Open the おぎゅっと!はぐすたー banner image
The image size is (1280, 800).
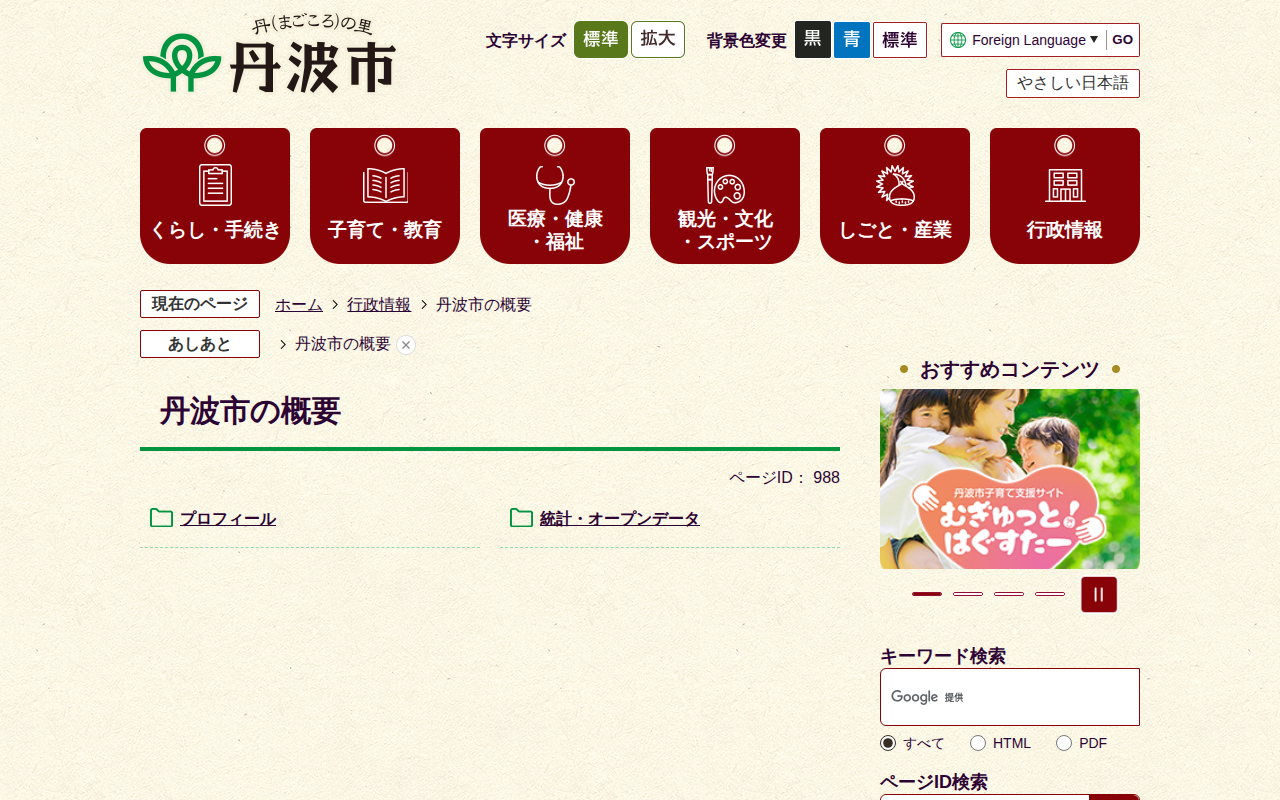1010,479
